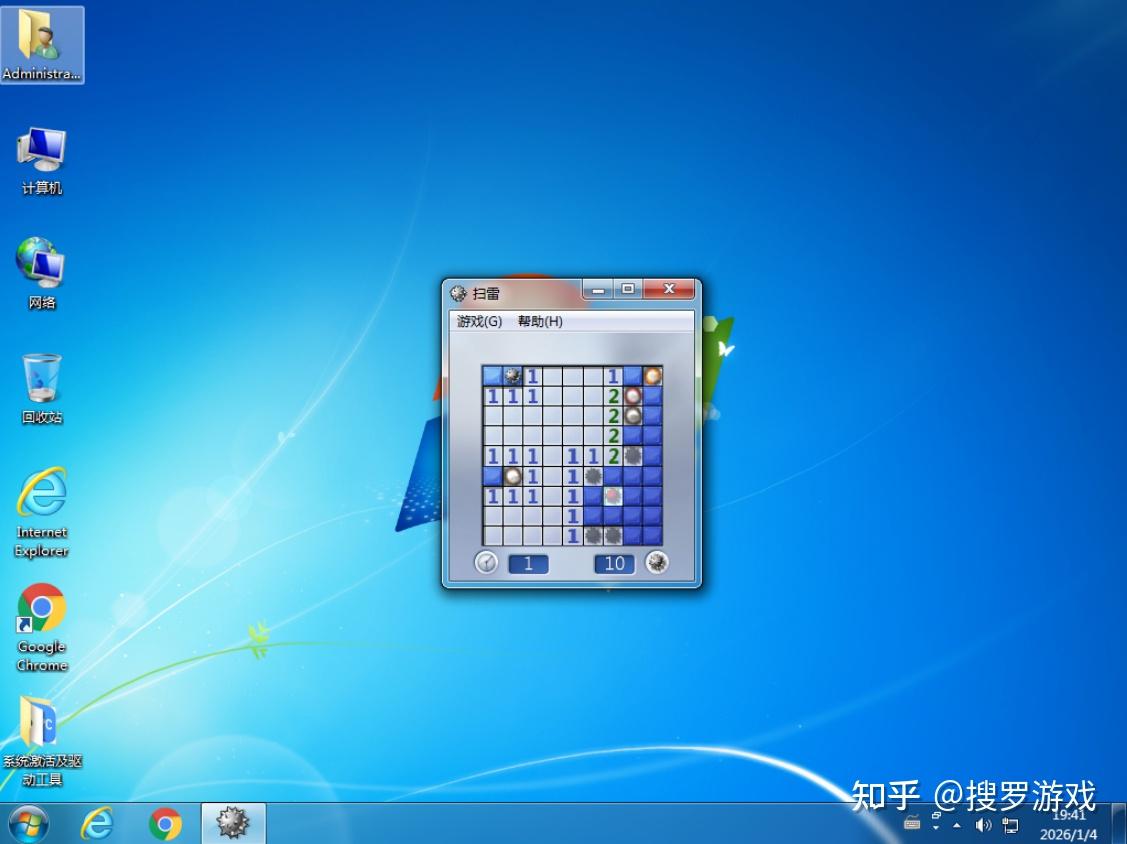Click the green 2 beside the fifth-row dark mine

[612, 455]
